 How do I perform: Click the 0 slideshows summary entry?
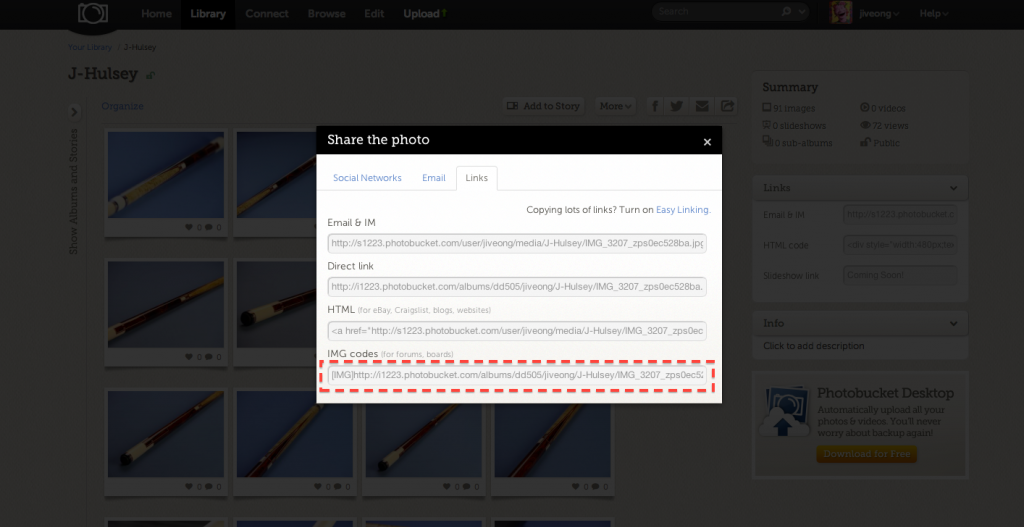[x=794, y=125]
